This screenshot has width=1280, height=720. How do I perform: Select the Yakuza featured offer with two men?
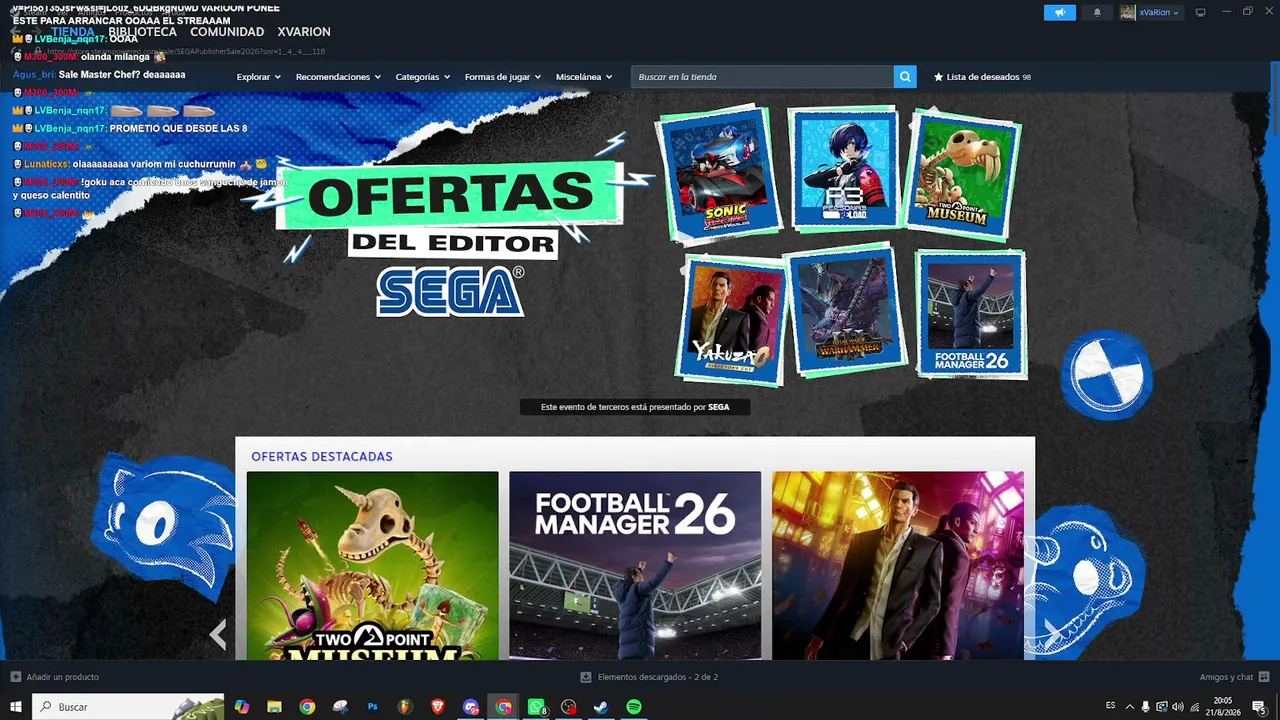898,565
